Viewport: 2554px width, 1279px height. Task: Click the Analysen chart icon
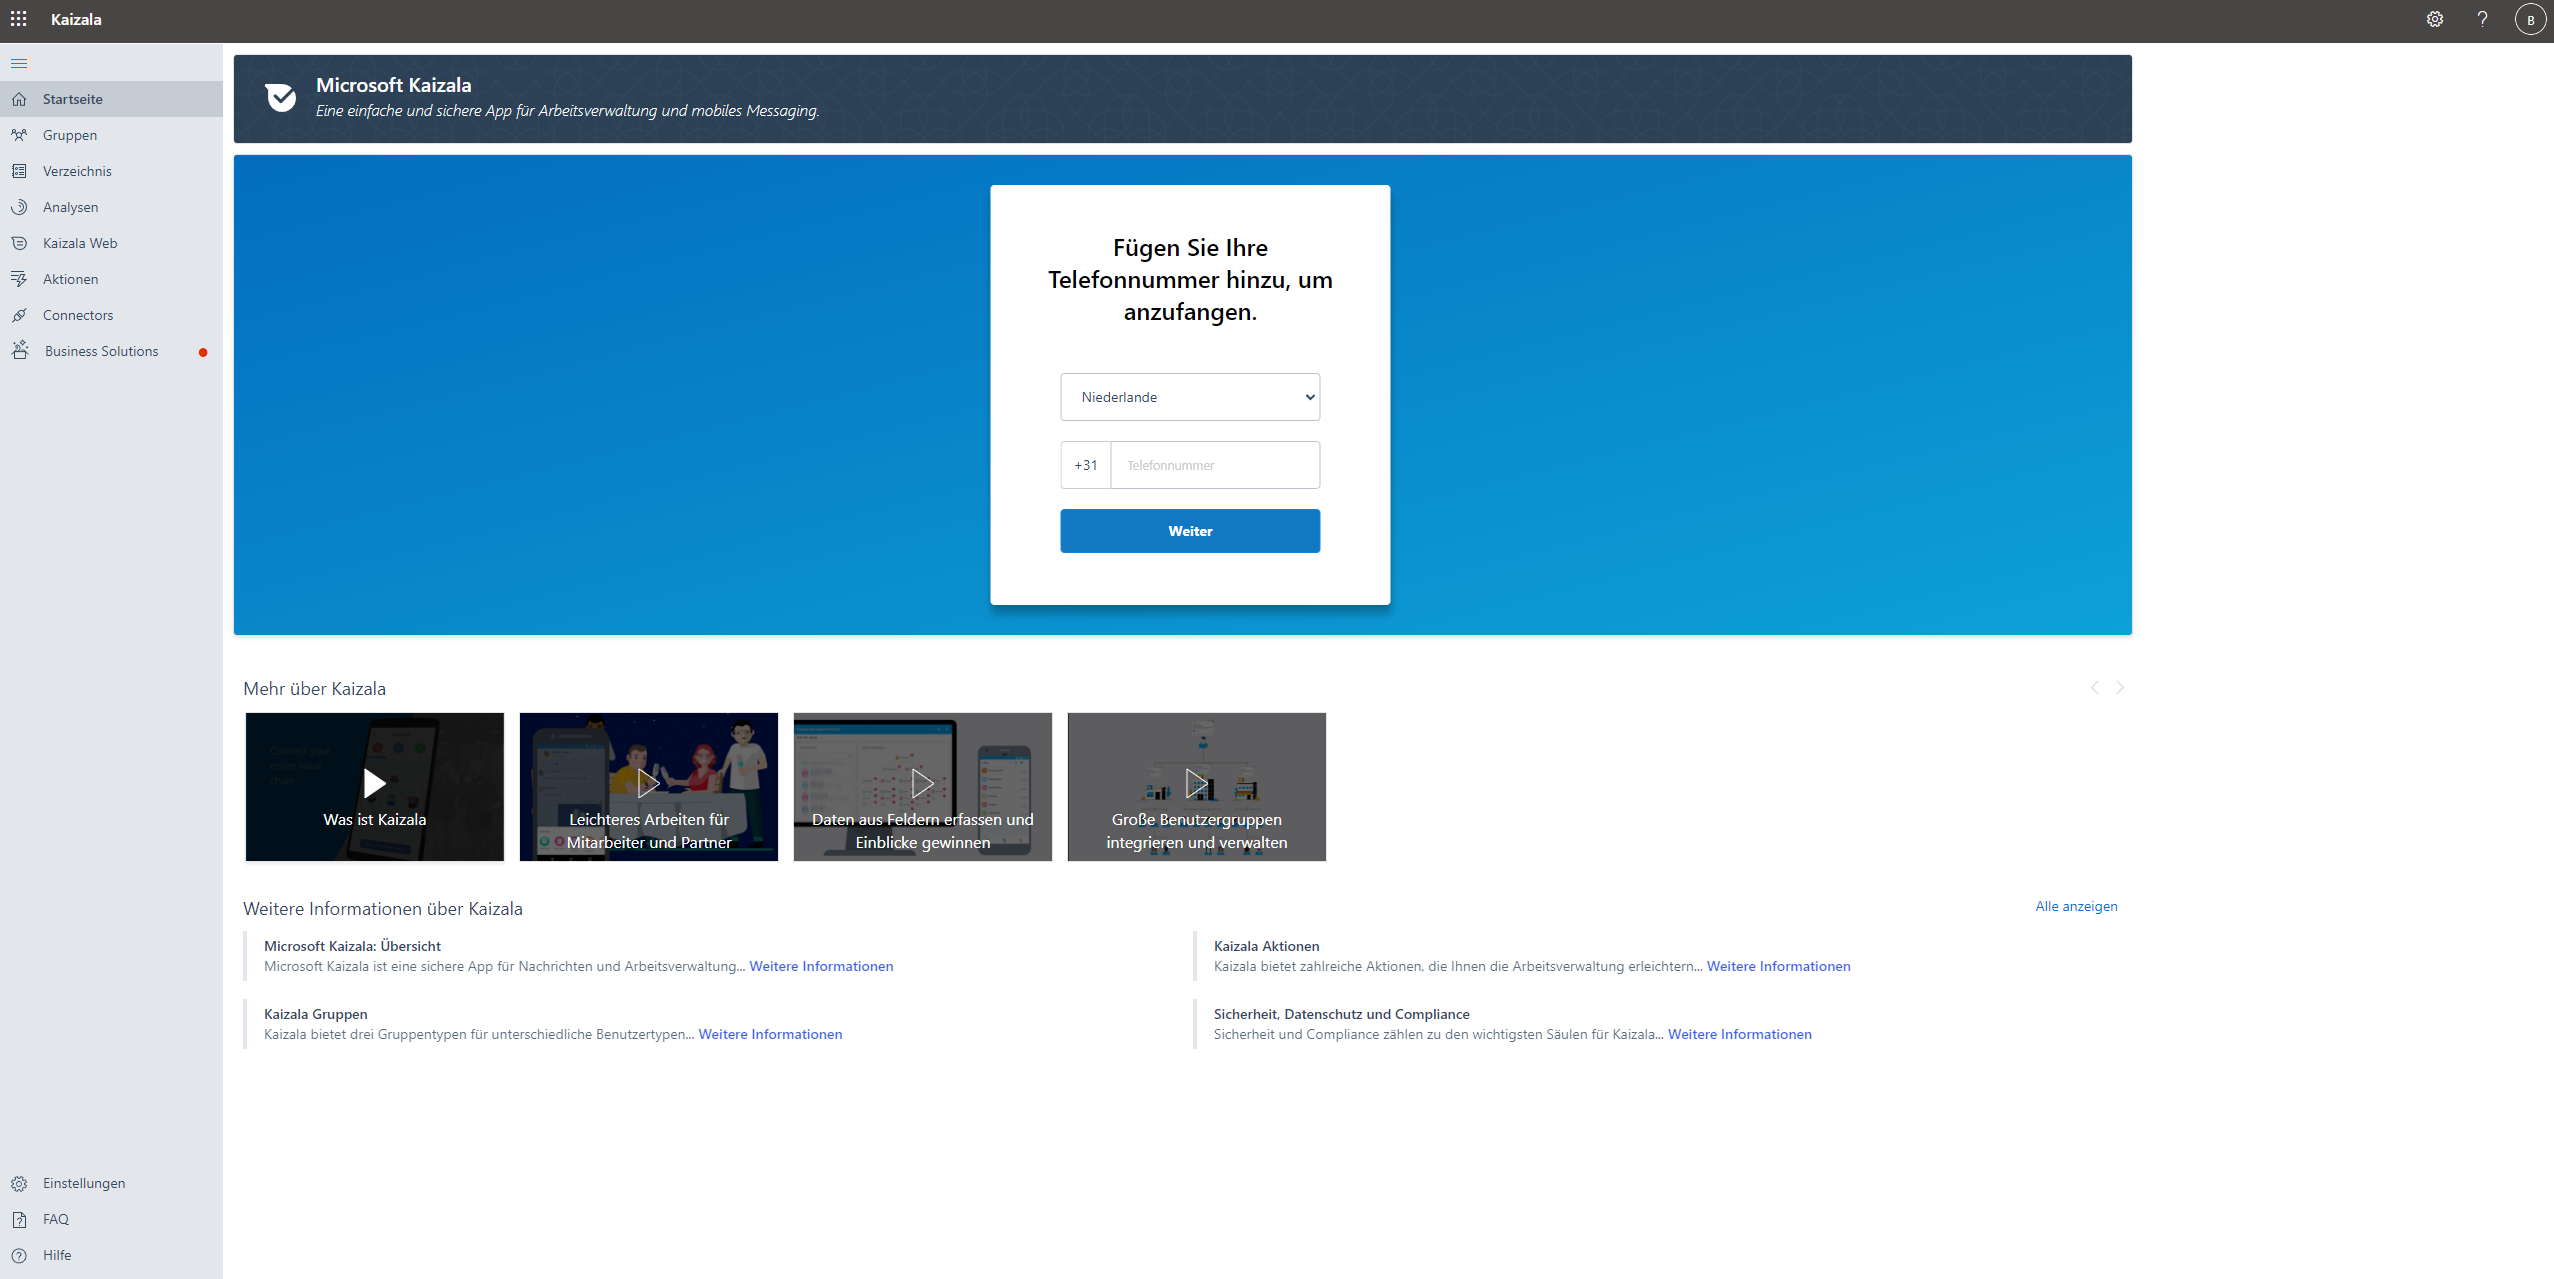point(19,207)
